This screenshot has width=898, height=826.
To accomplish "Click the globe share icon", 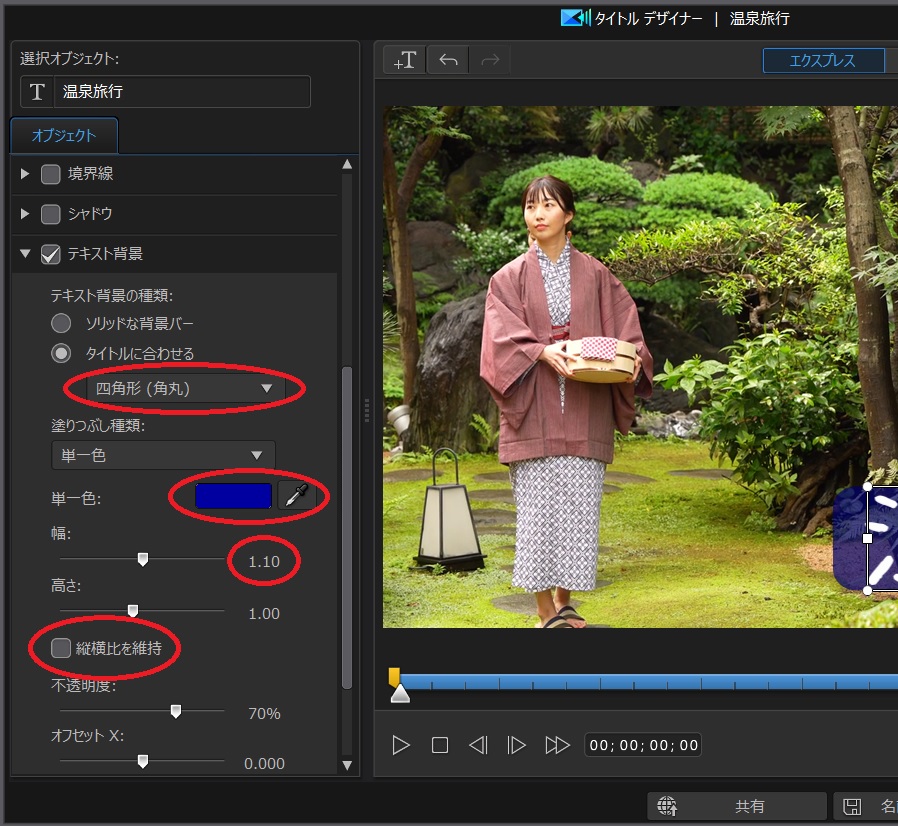I will [x=667, y=807].
